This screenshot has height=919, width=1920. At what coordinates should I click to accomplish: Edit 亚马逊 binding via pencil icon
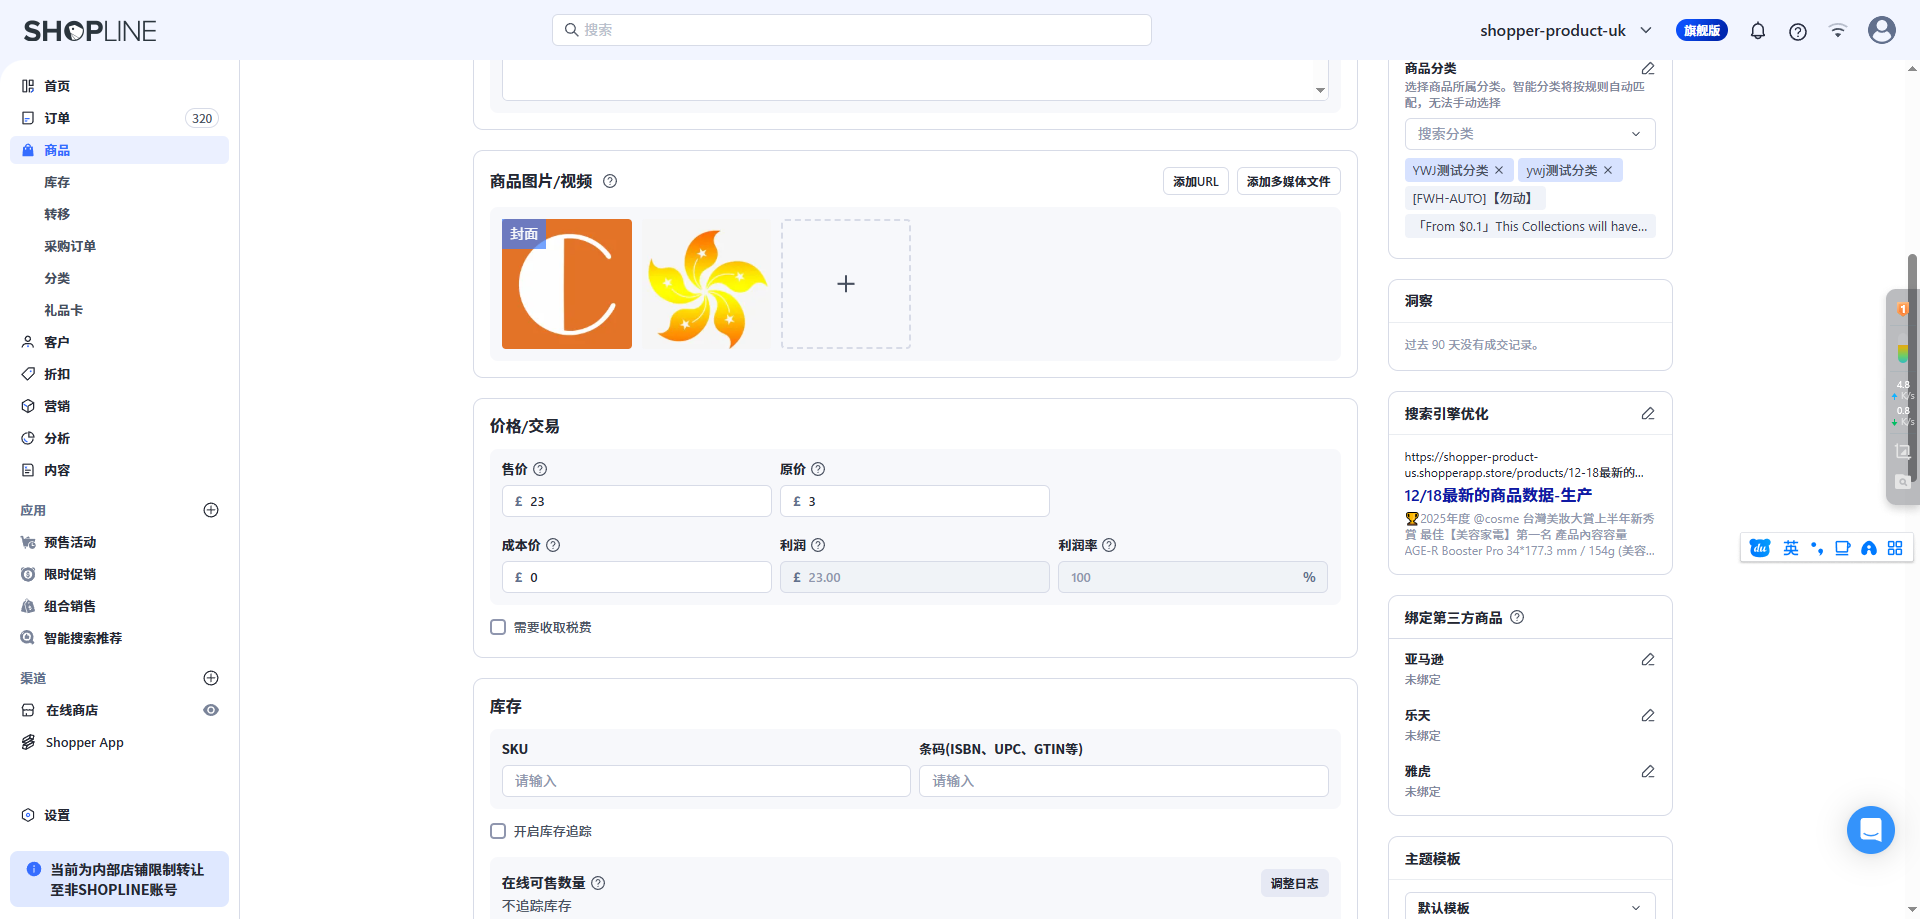(x=1648, y=660)
